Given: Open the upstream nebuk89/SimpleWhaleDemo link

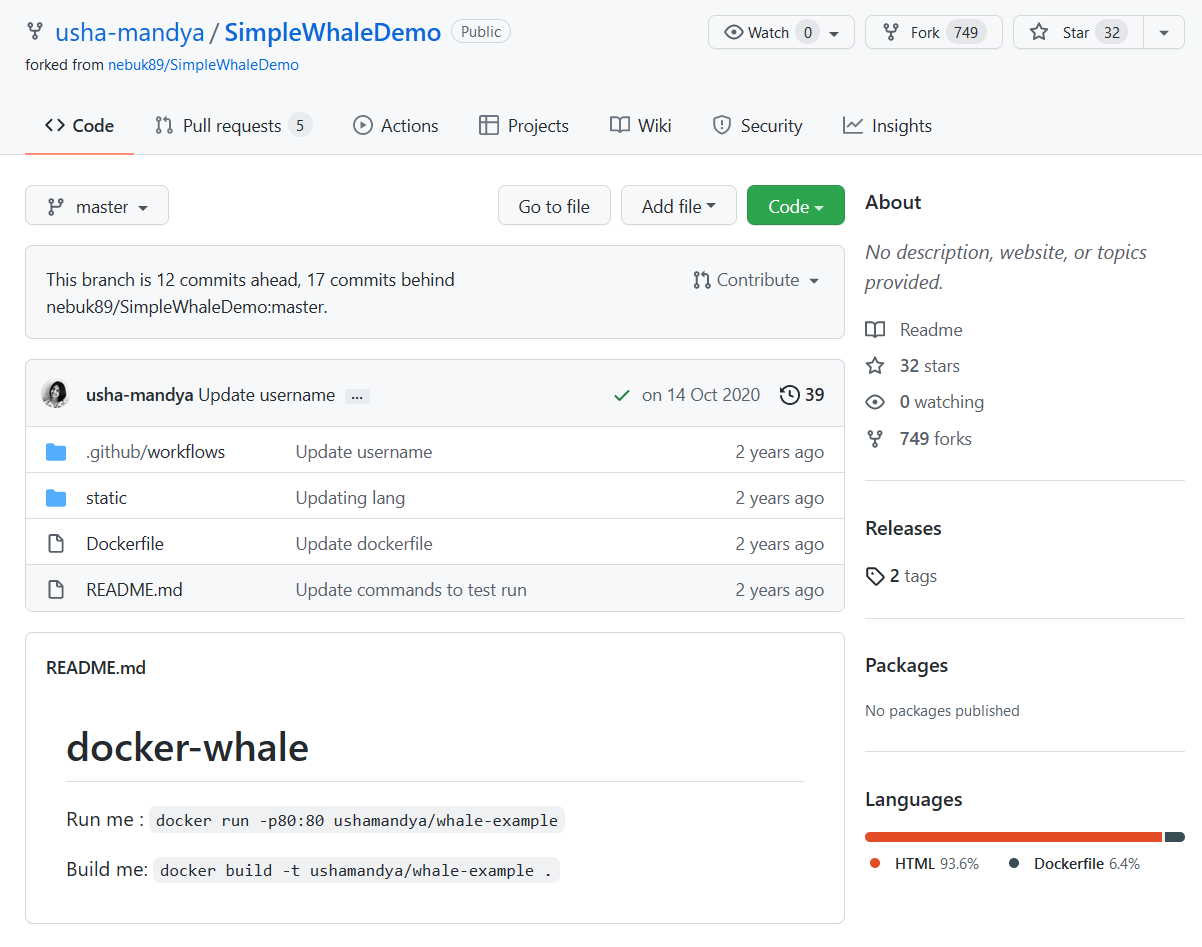Looking at the screenshot, I should (203, 65).
